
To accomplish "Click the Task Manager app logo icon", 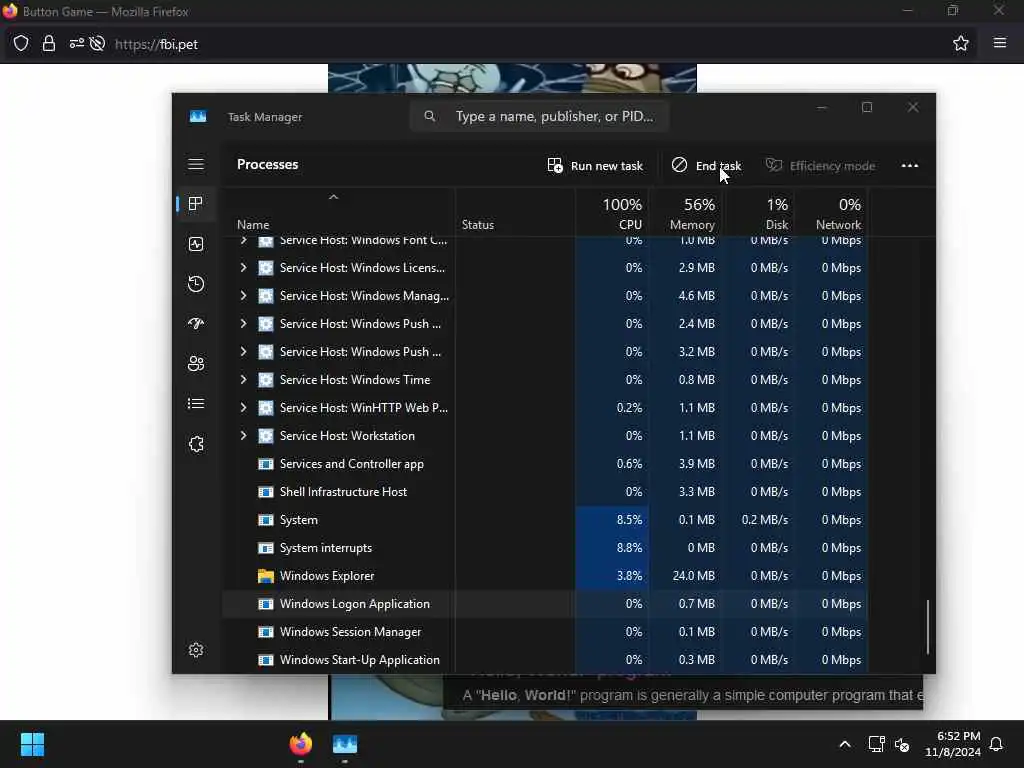I will (x=198, y=116).
